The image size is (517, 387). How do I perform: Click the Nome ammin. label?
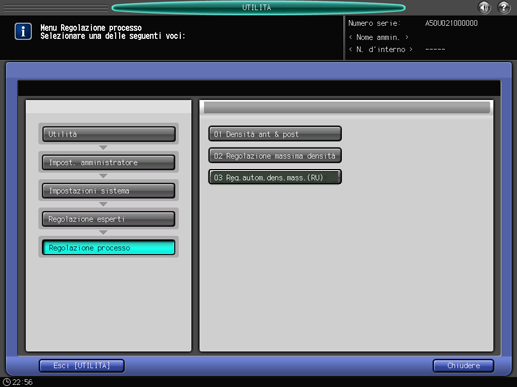pos(378,37)
